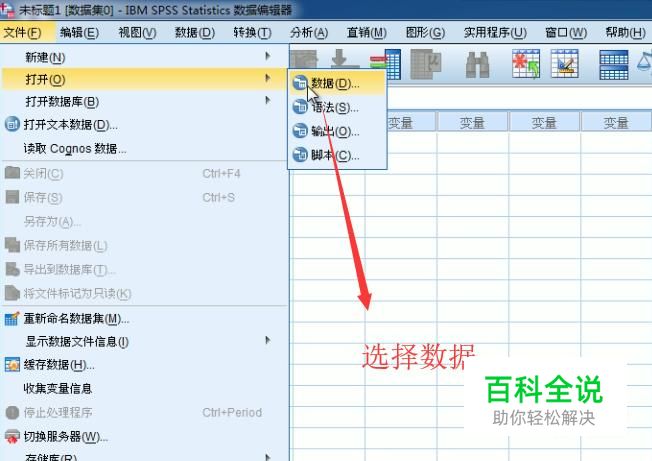The width and height of the screenshot is (652, 461).
Task: Open the Analyze menu (分析)
Action: point(309,32)
